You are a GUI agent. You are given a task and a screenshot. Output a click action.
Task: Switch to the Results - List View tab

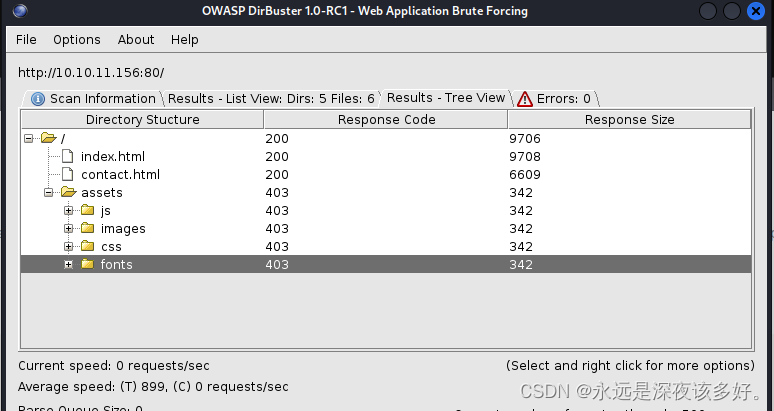coord(271,99)
